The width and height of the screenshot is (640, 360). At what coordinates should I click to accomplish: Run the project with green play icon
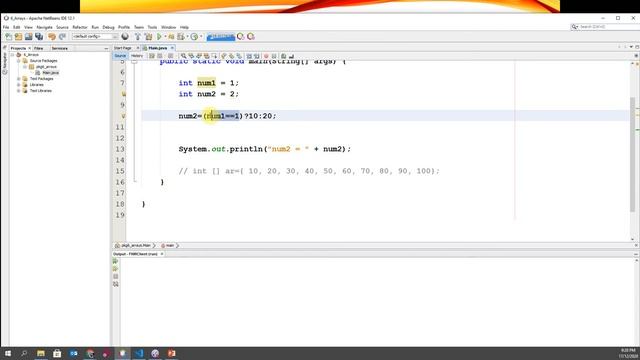(x=160, y=37)
